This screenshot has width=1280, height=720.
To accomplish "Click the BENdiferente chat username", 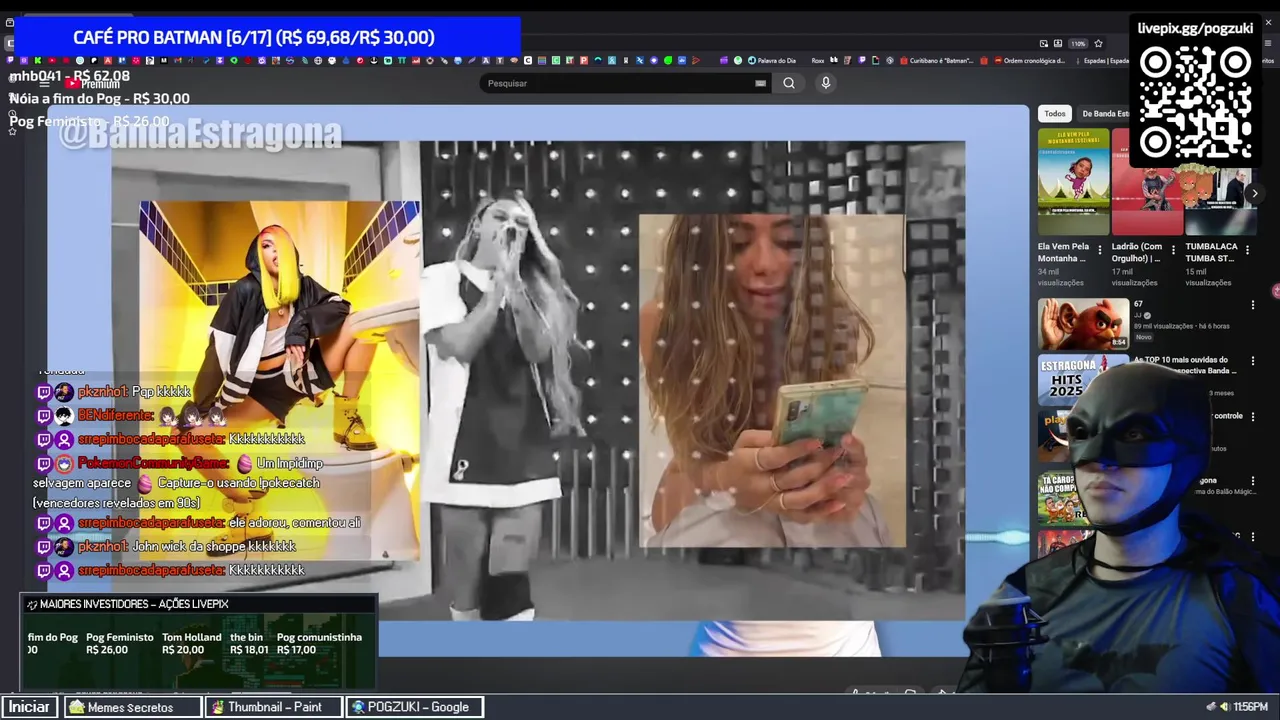I will 115,415.
